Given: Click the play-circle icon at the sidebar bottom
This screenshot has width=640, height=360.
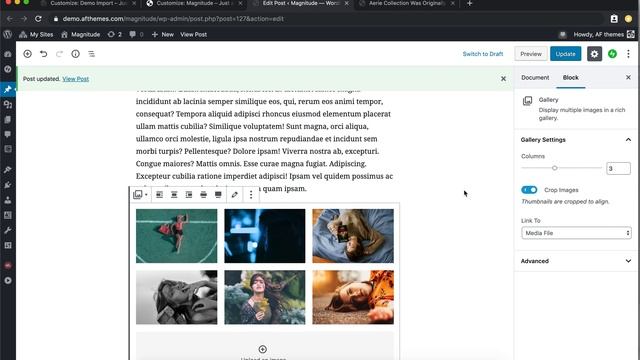Looking at the screenshot, I should (x=8, y=280).
